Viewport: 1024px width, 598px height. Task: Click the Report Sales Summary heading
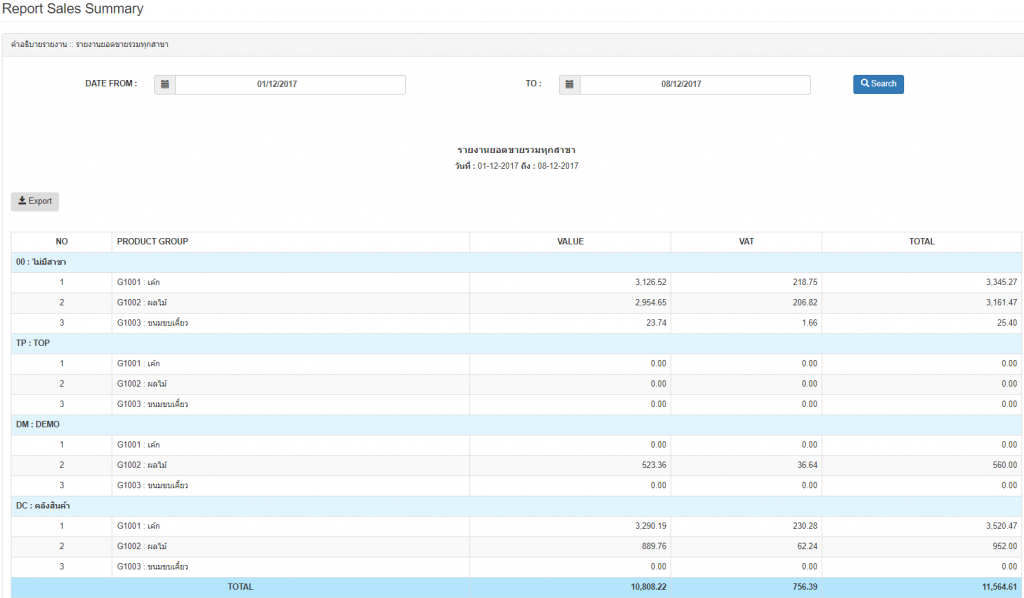(x=72, y=9)
